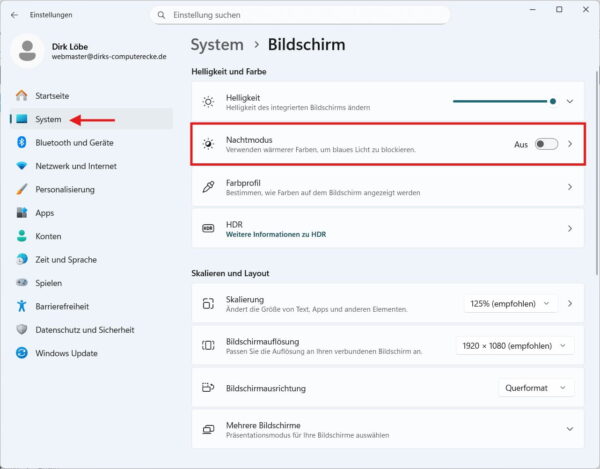
Task: Open Netzwerk und Internet settings
Action: 91,166
